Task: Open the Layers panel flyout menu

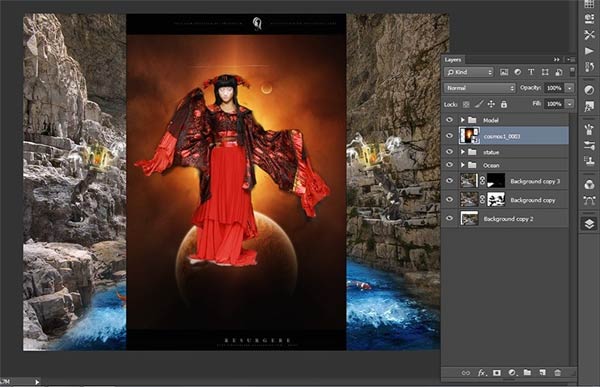Action: coord(571,60)
